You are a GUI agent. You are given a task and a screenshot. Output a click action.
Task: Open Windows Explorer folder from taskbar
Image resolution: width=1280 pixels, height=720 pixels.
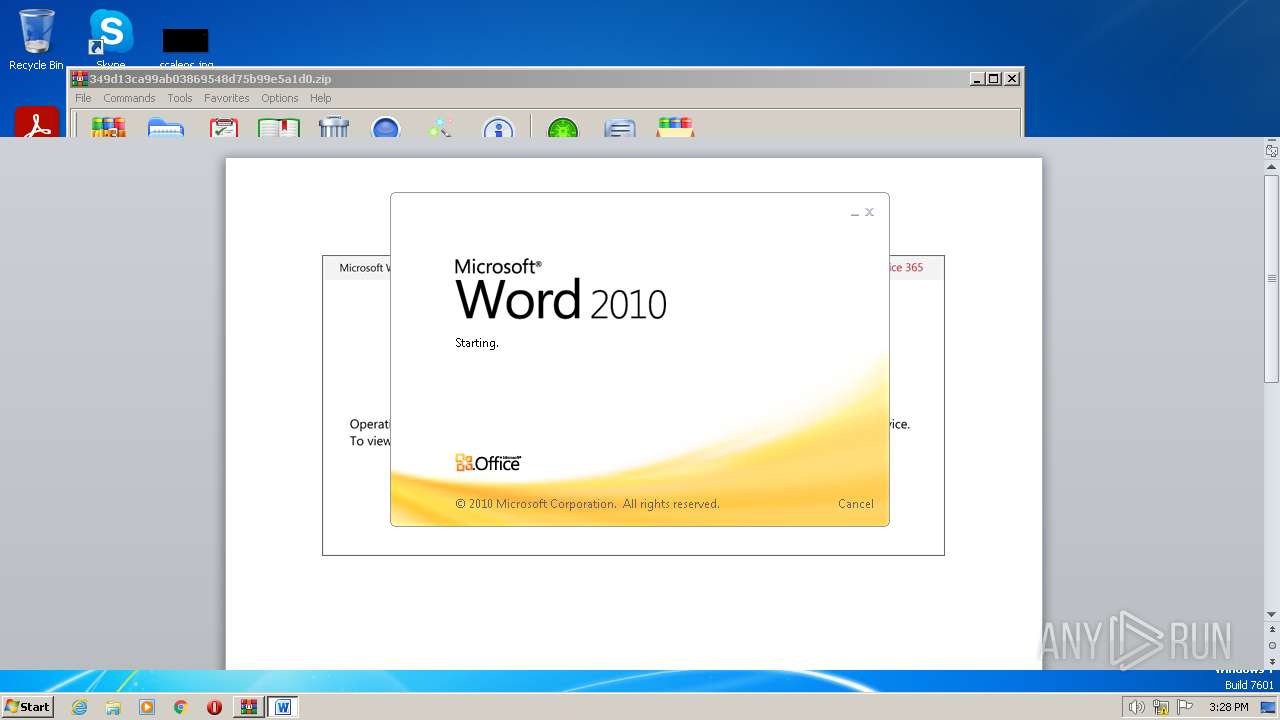[113, 707]
